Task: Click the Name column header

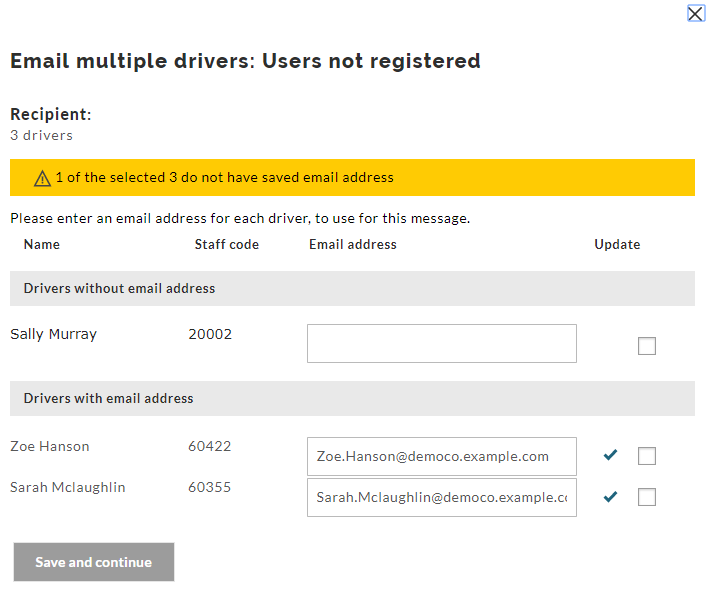Action: [x=42, y=244]
